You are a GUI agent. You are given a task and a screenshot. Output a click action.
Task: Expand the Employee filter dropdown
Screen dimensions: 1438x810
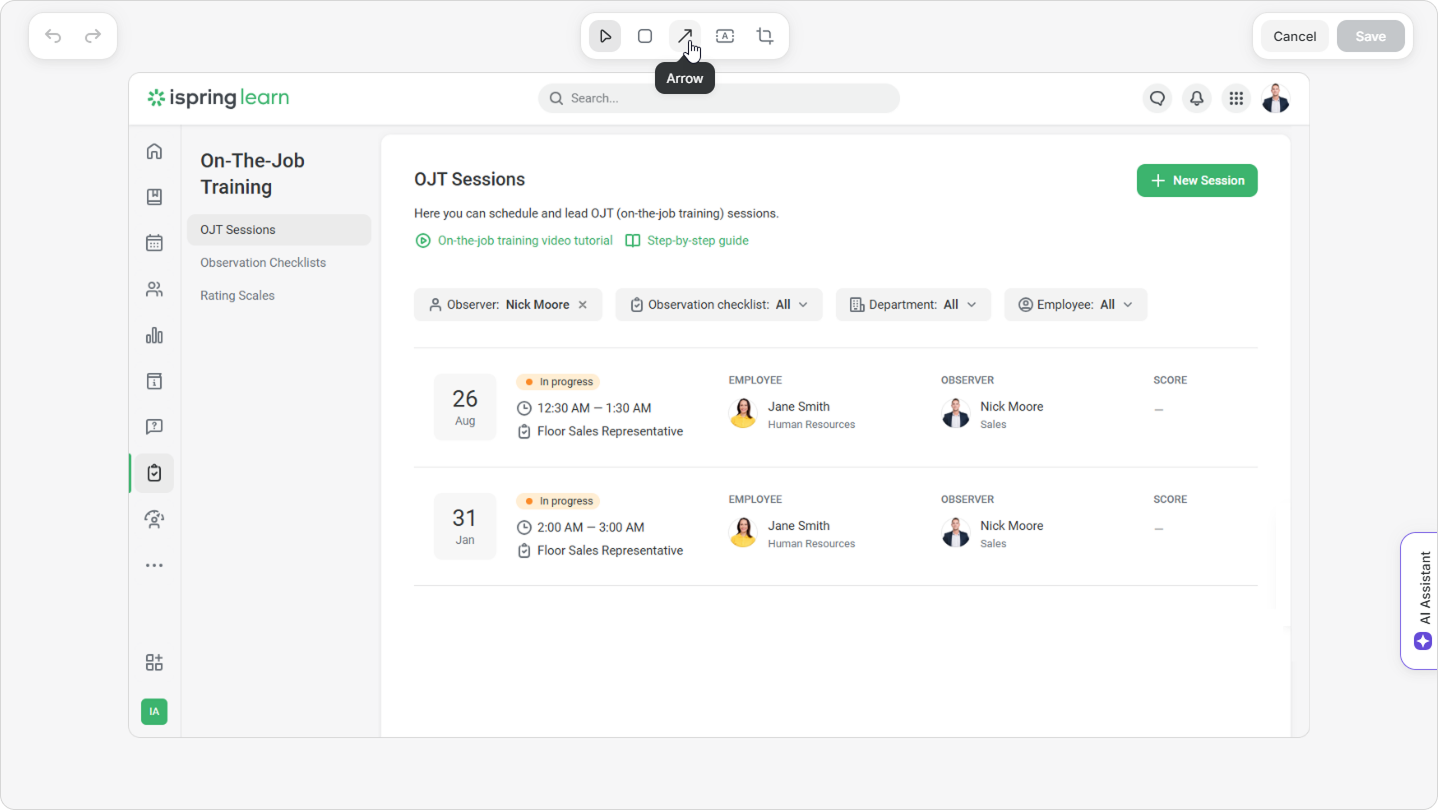pos(1075,305)
